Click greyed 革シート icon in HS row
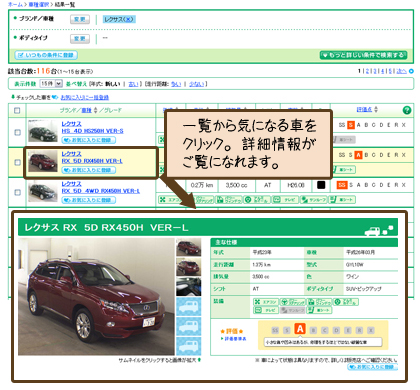 click(344, 140)
